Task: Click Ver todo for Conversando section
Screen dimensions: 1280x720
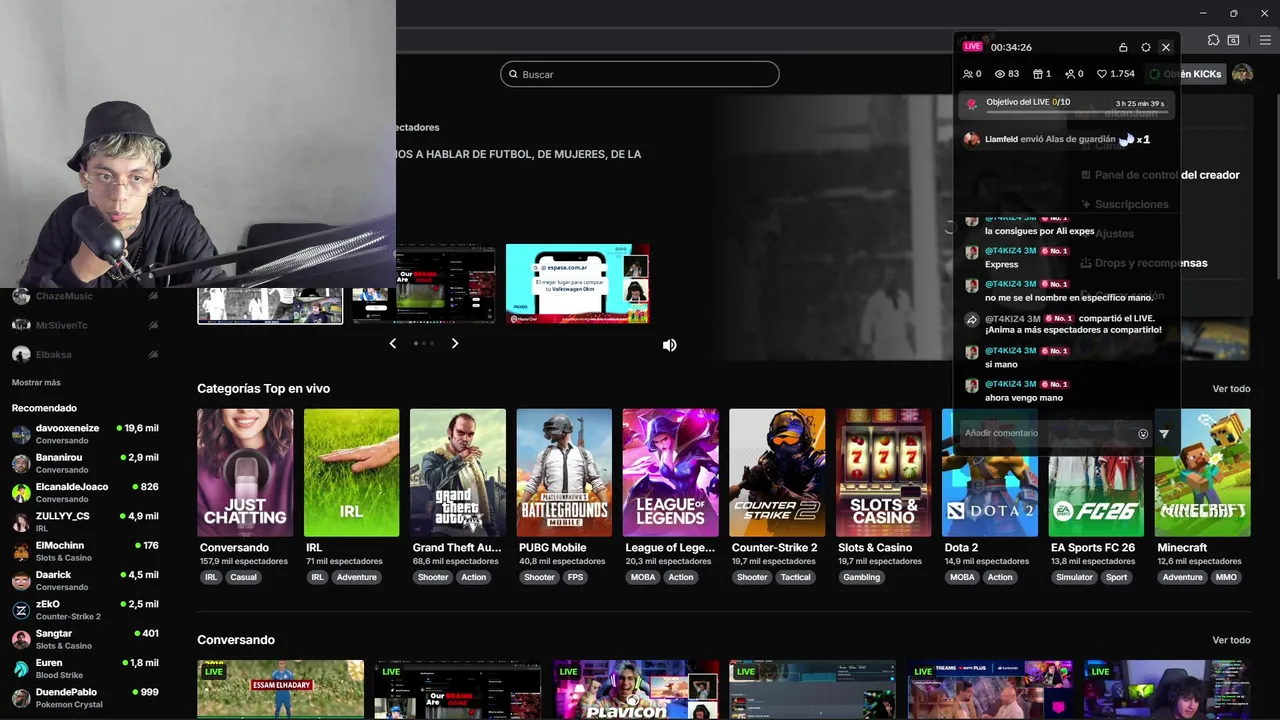Action: [1231, 640]
